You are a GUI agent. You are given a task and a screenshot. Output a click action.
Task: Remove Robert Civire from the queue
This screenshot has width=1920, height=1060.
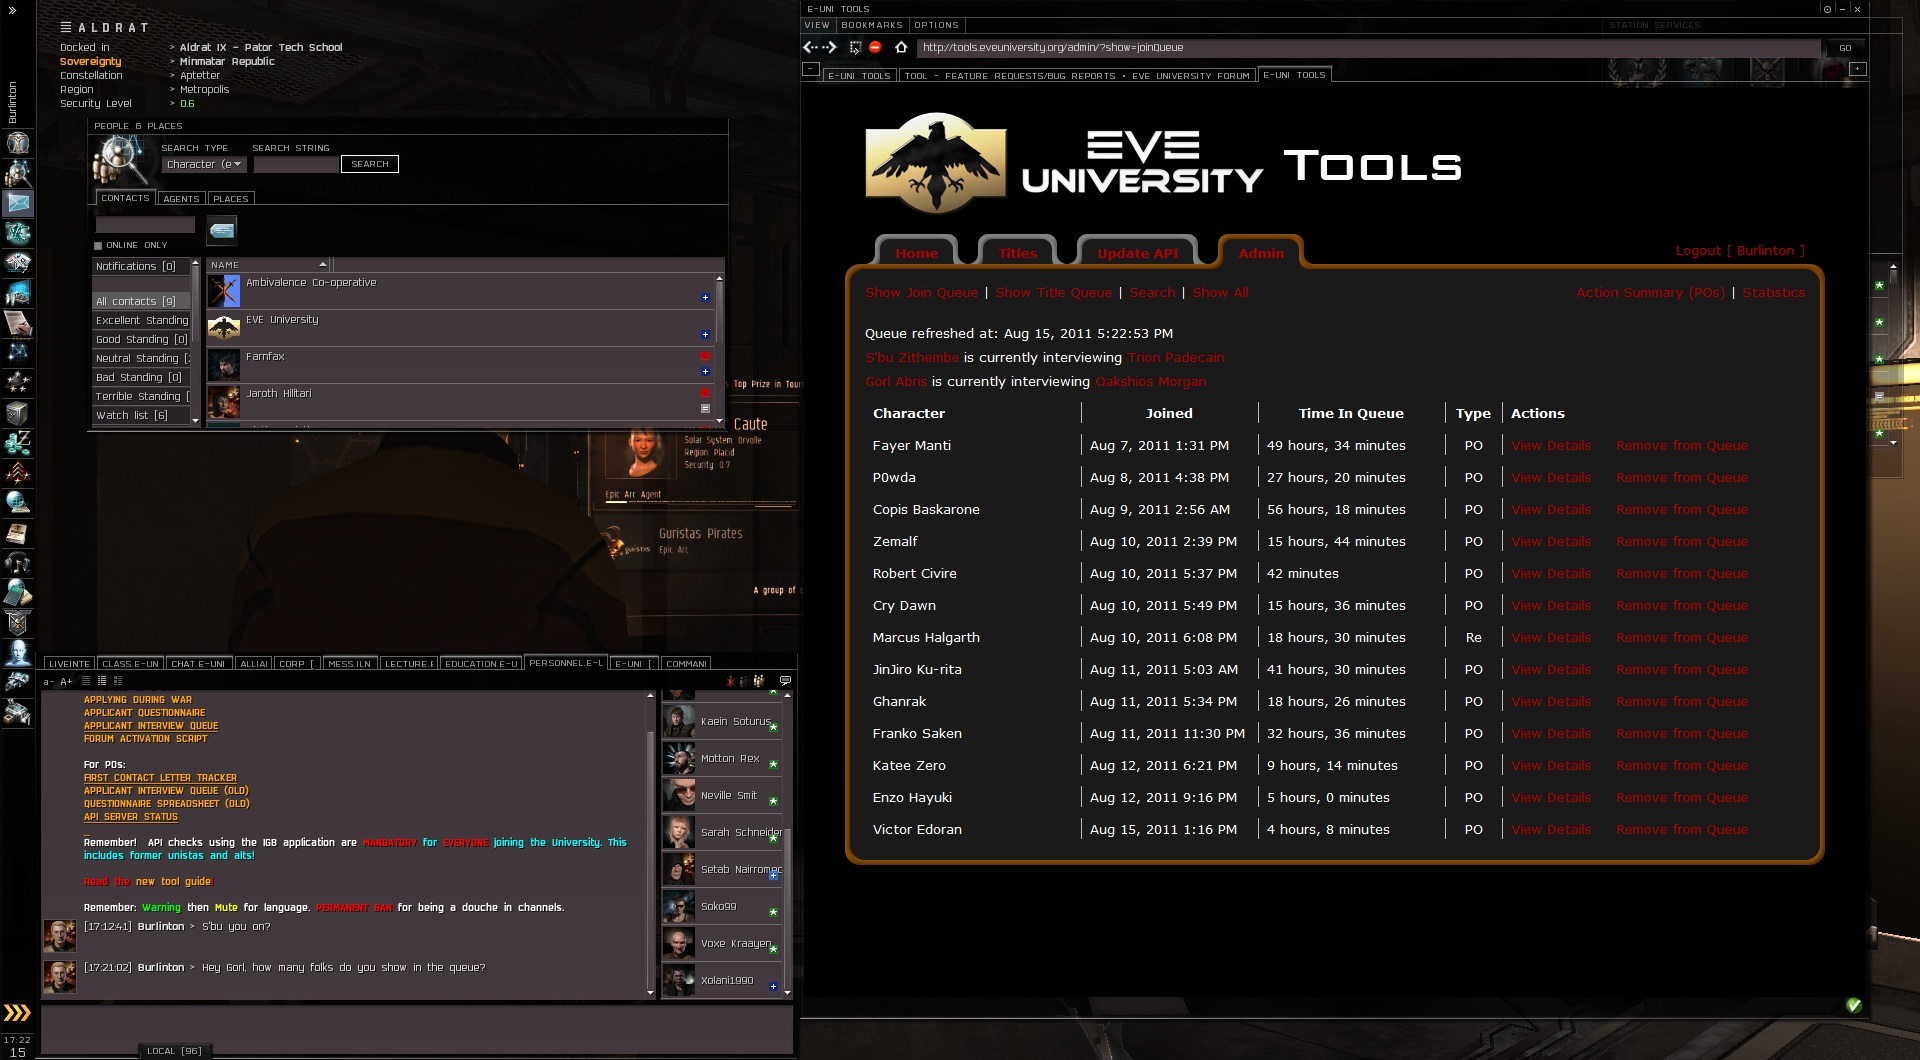[1682, 573]
